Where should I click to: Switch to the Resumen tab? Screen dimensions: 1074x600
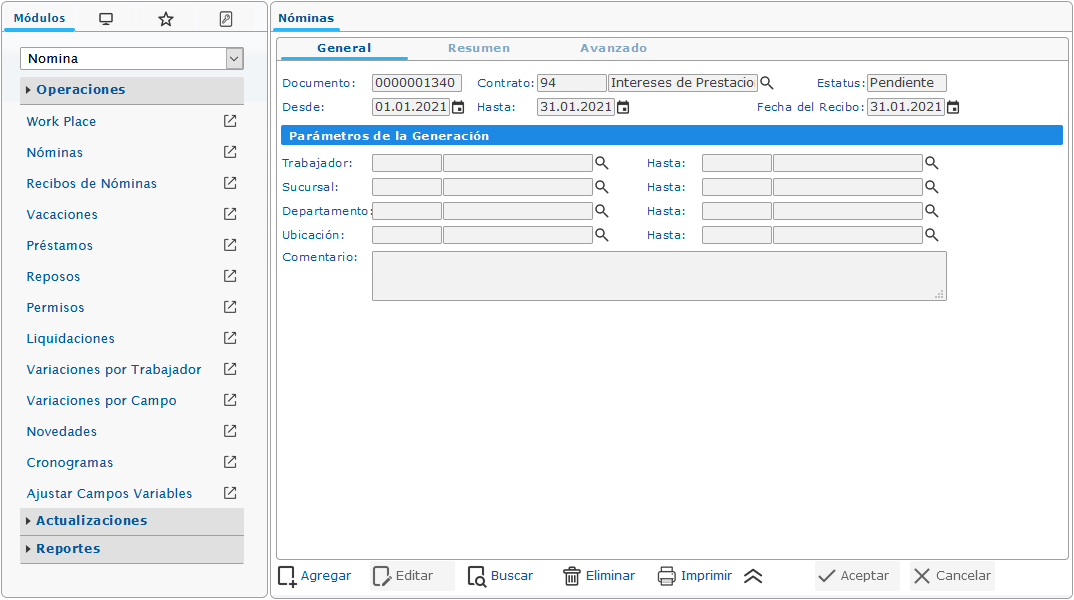click(x=478, y=48)
